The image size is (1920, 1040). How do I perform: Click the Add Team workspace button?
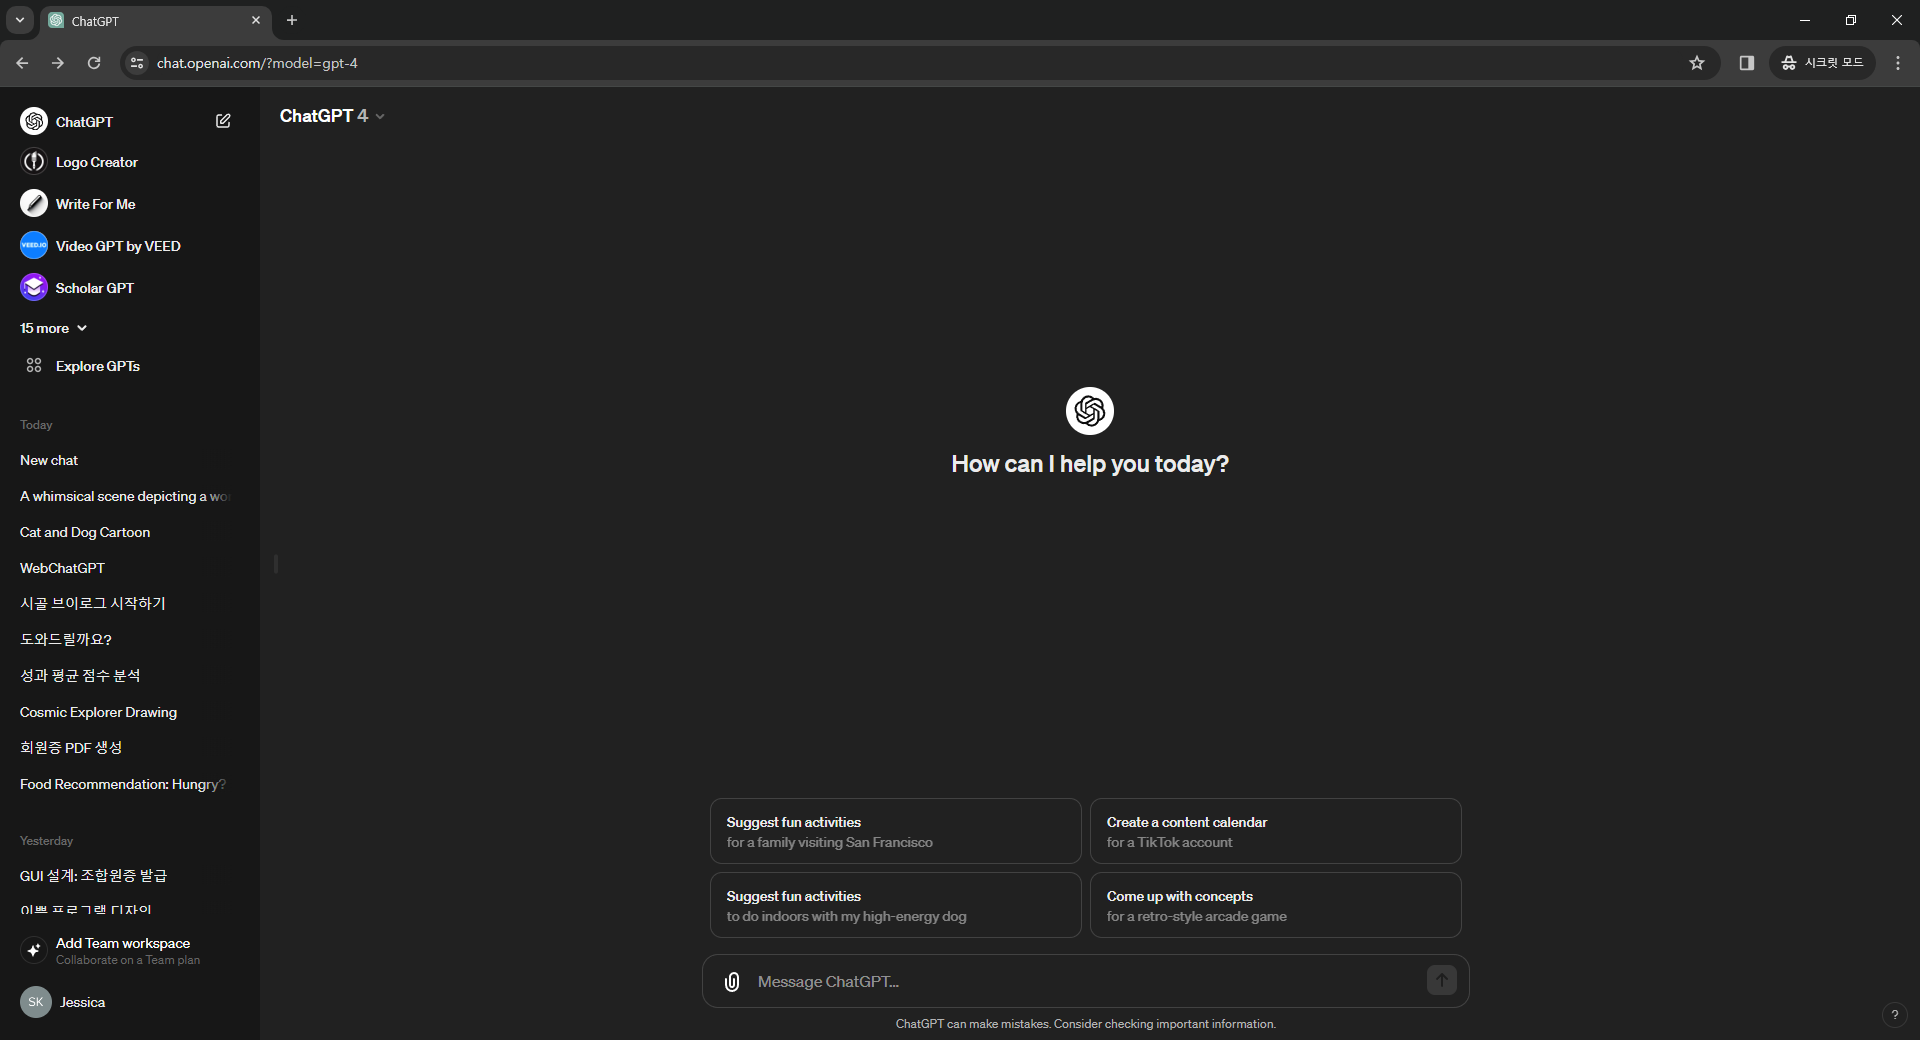(x=130, y=950)
